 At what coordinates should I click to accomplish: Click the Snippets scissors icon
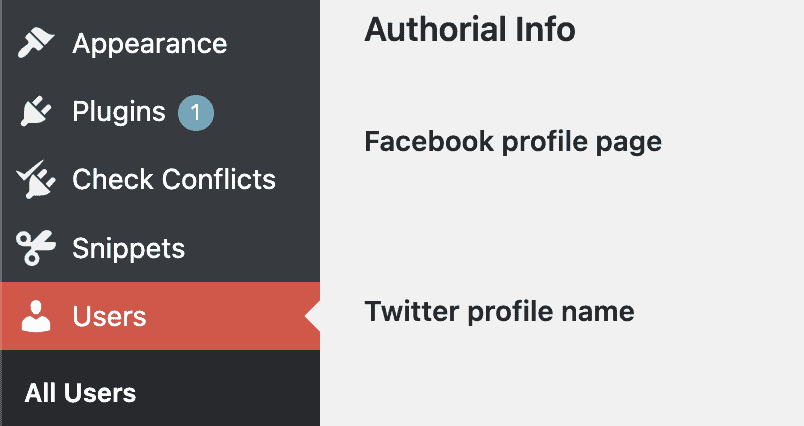(x=35, y=248)
